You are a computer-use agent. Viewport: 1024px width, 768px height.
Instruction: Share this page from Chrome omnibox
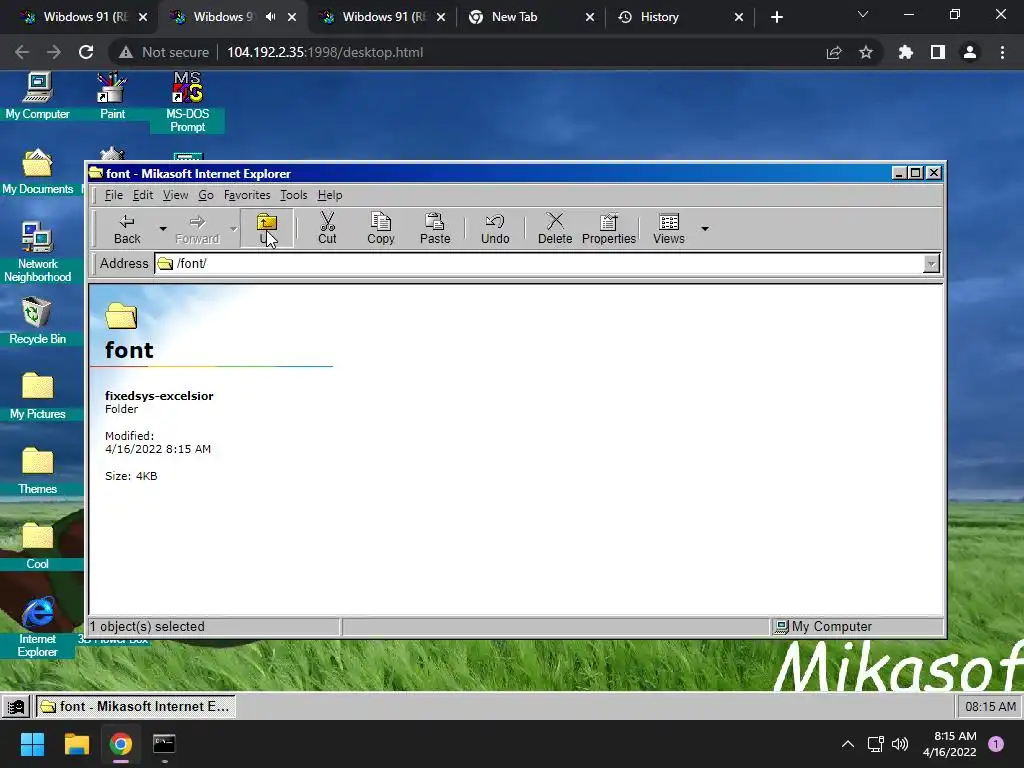[834, 52]
